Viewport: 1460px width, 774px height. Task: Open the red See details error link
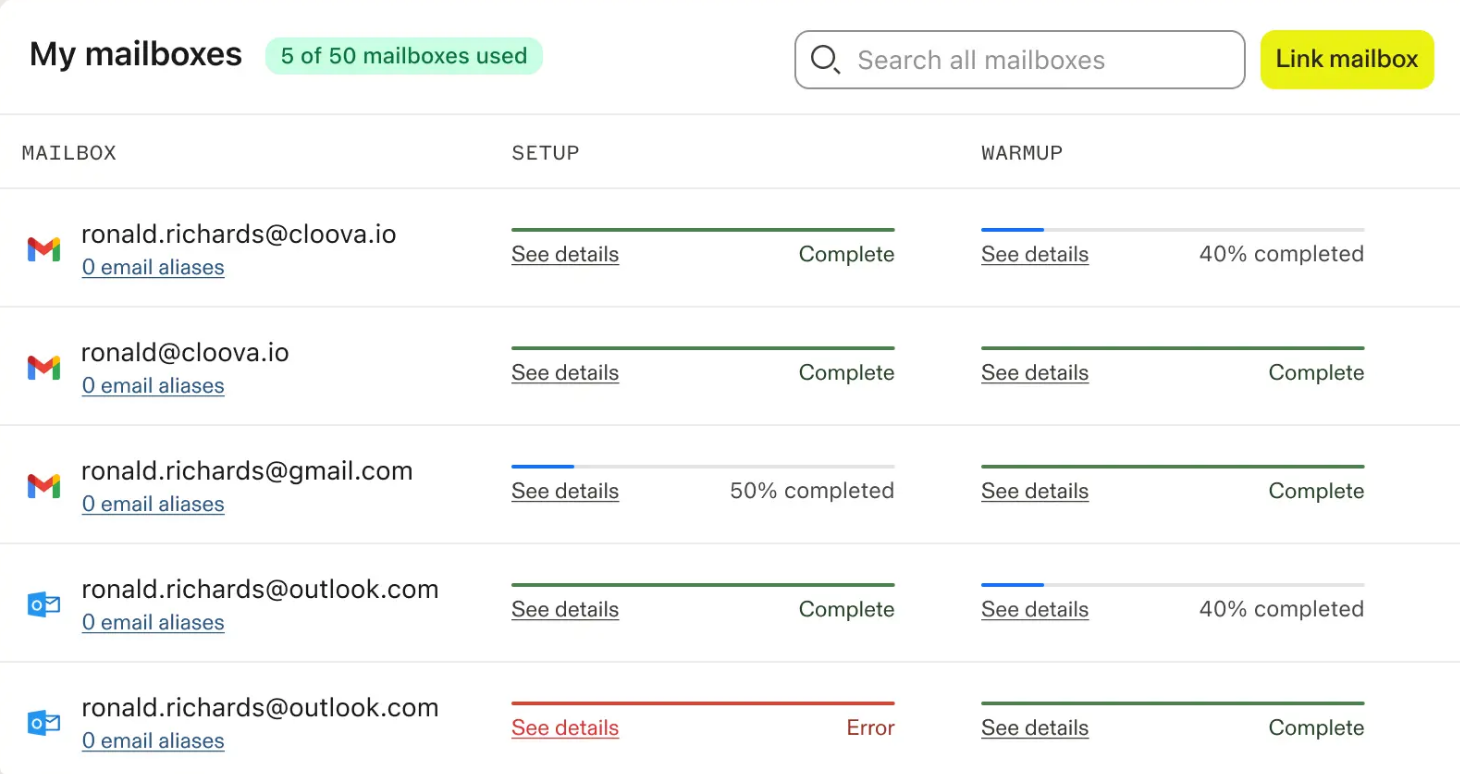click(x=565, y=728)
